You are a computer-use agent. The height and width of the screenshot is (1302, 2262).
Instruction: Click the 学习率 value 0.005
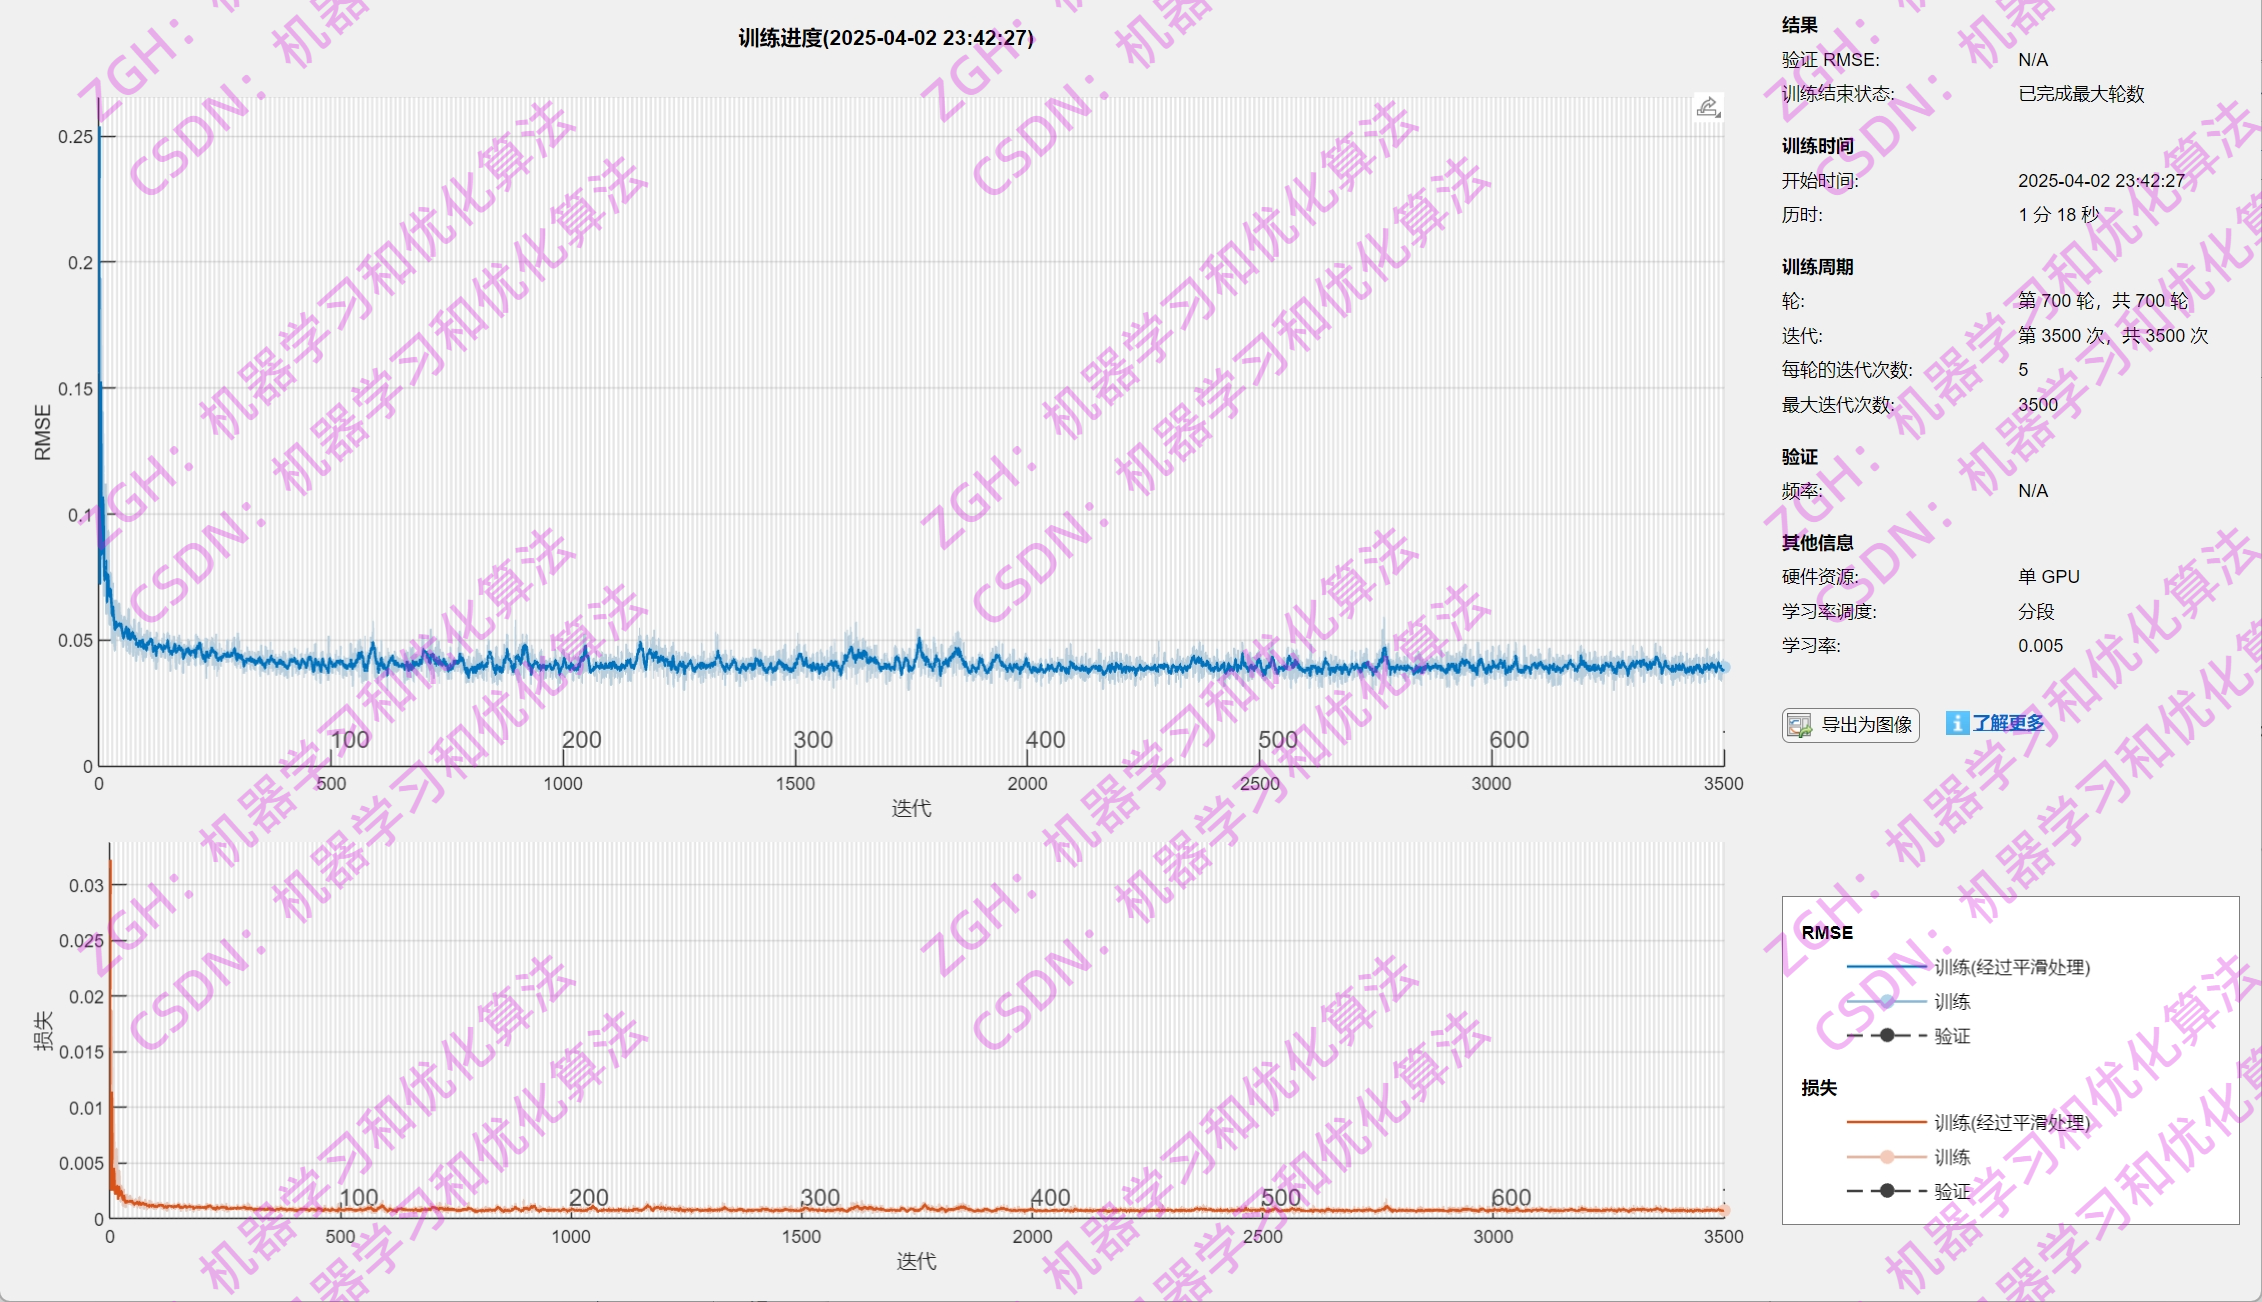pos(2040,646)
